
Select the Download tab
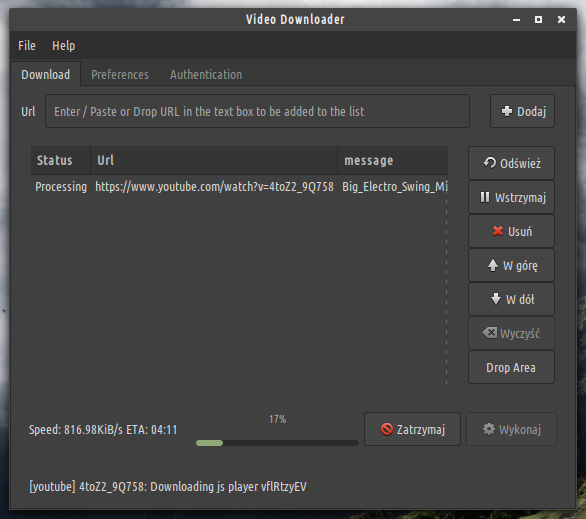(46, 74)
